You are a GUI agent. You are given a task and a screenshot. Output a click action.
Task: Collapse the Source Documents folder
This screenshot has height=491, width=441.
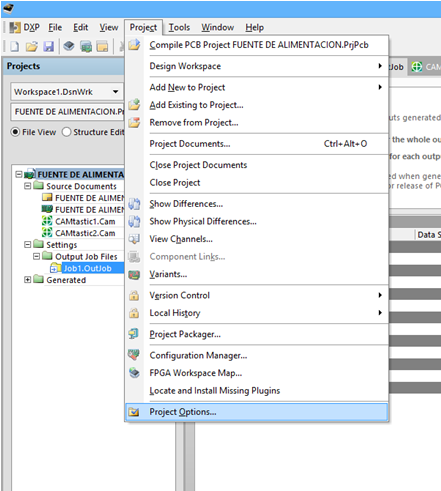(28, 186)
